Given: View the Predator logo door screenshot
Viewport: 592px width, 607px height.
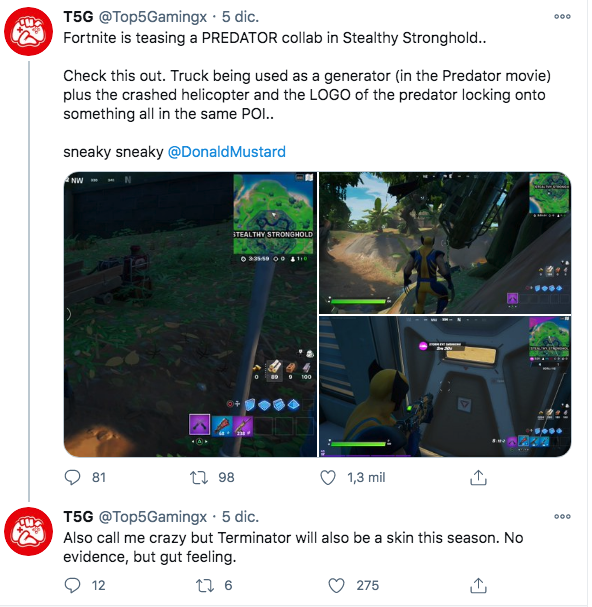Looking at the screenshot, I should pos(445,386).
